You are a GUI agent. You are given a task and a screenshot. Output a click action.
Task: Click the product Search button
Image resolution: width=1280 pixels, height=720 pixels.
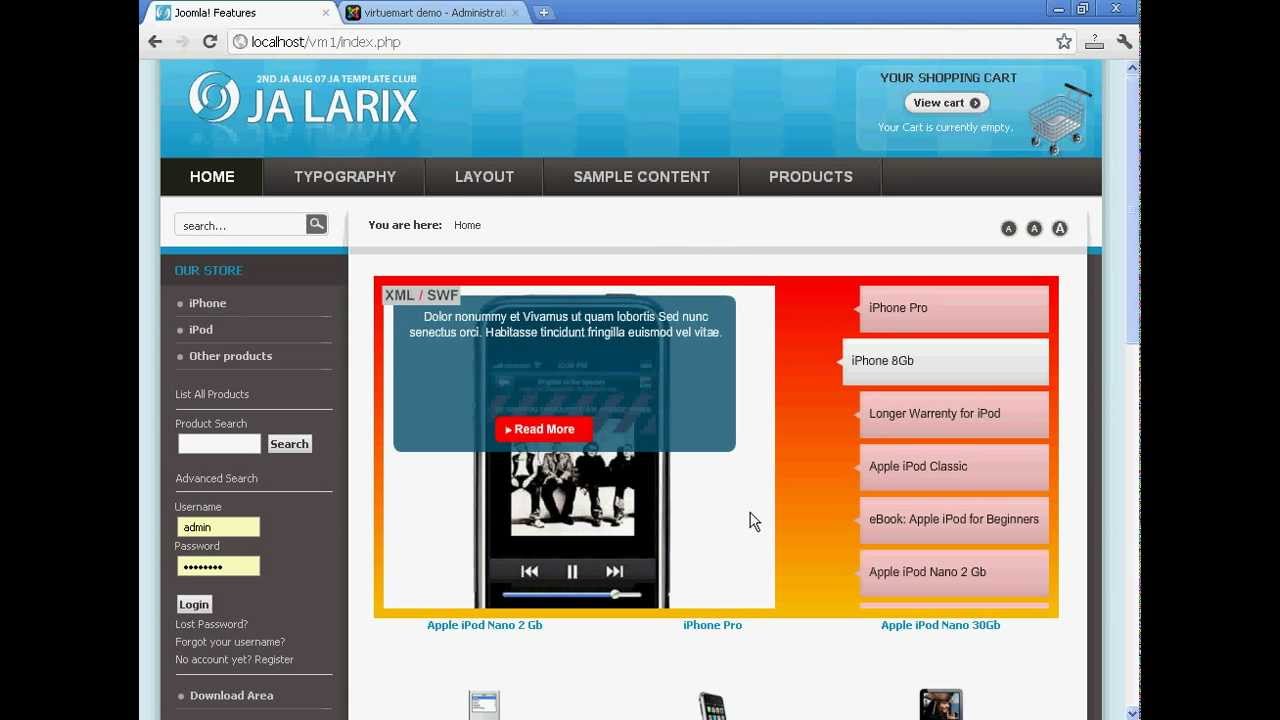click(290, 444)
